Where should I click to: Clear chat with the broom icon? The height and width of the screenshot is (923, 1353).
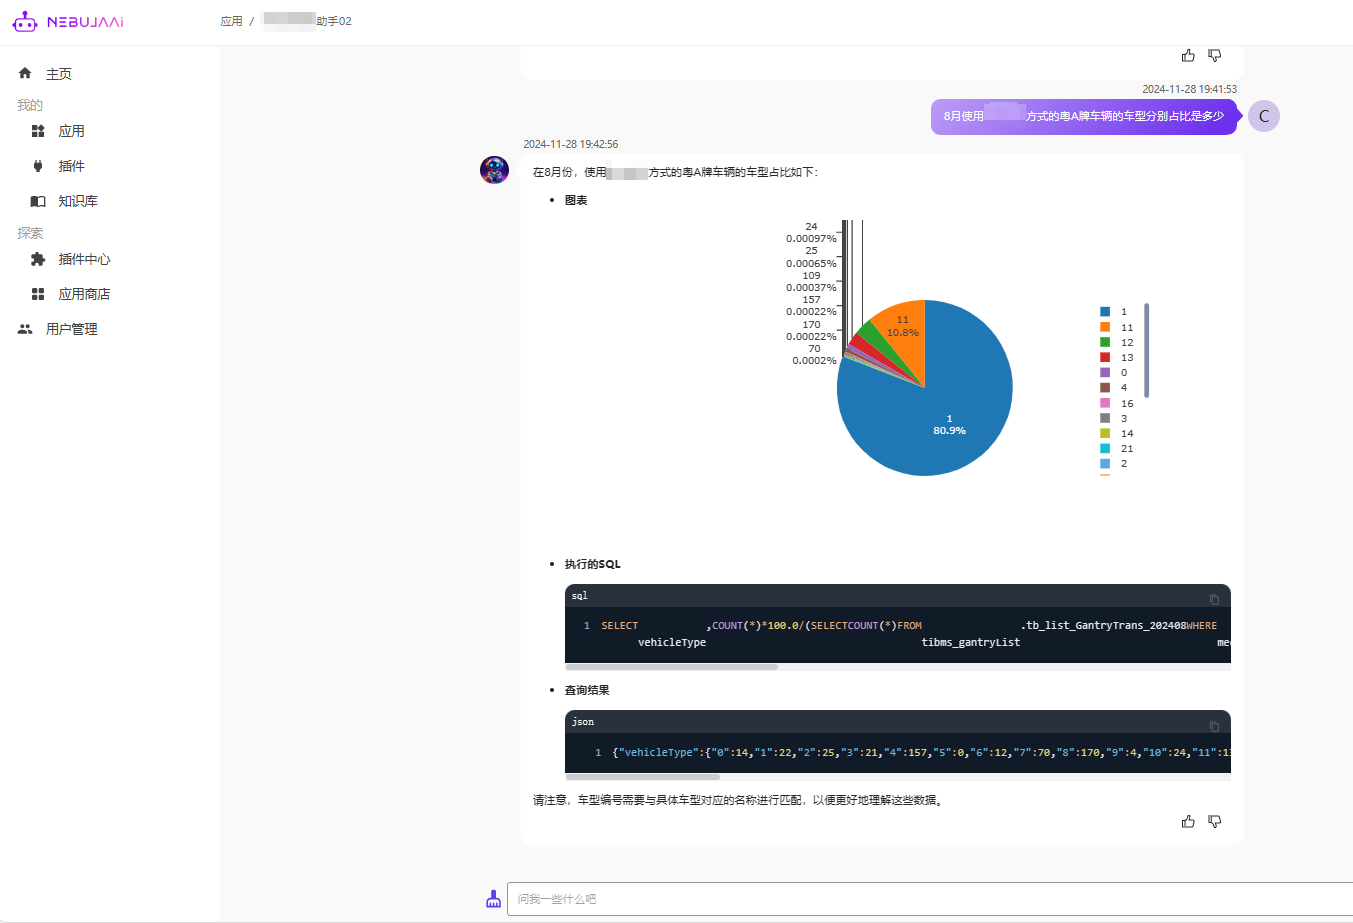[x=493, y=899]
